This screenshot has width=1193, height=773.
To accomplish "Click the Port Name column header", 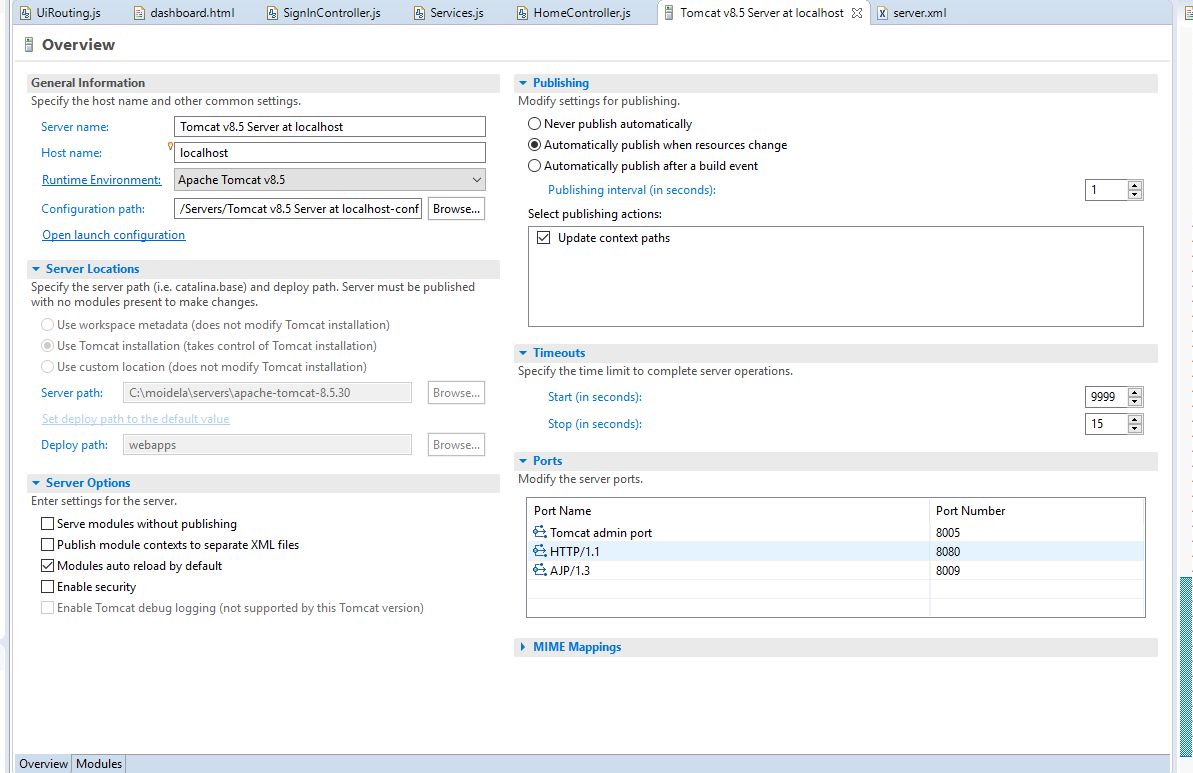I will coord(727,511).
